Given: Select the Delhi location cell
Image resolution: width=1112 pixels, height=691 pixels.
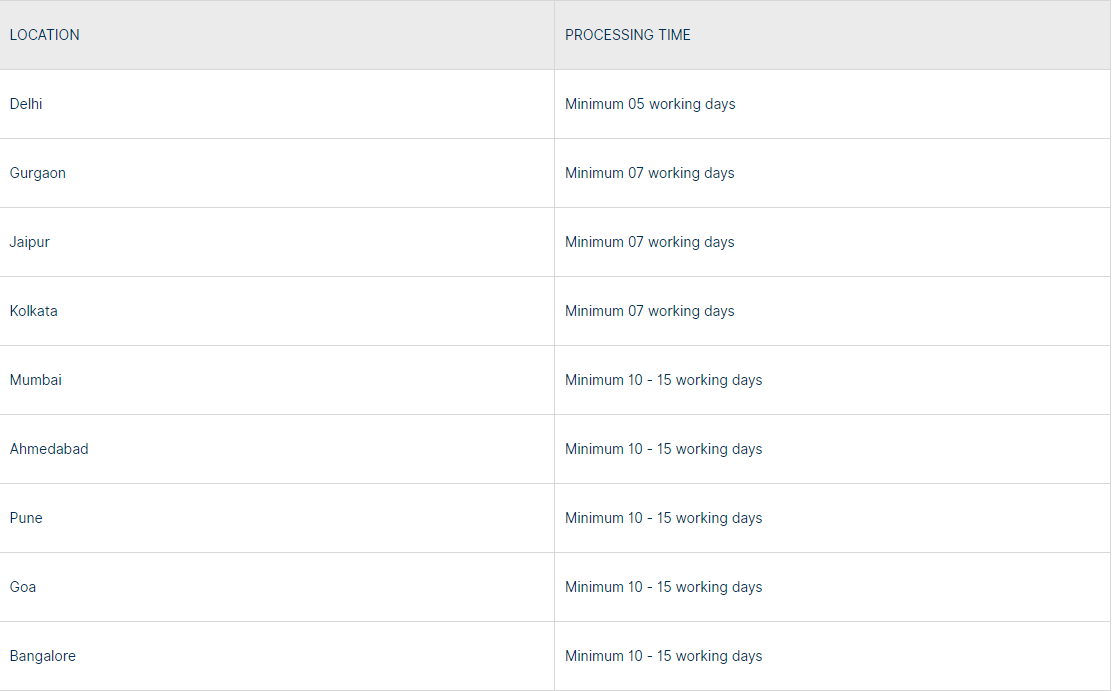Looking at the screenshot, I should (277, 104).
